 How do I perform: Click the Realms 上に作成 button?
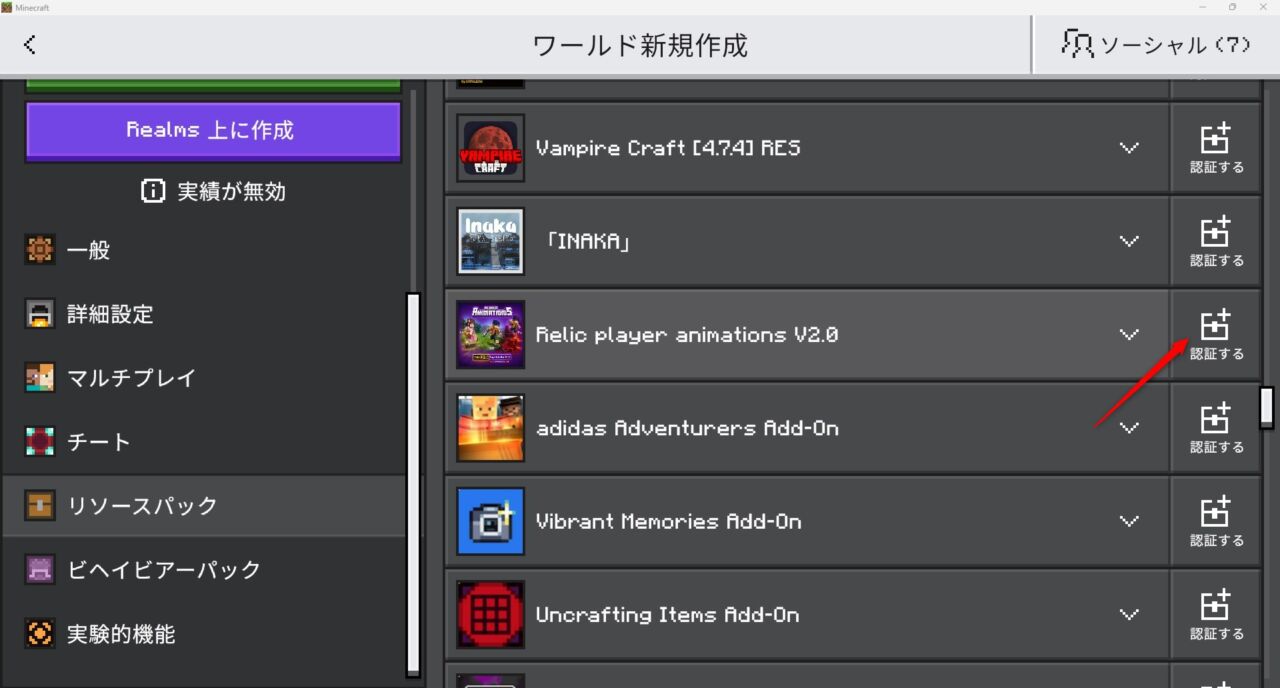pos(213,130)
